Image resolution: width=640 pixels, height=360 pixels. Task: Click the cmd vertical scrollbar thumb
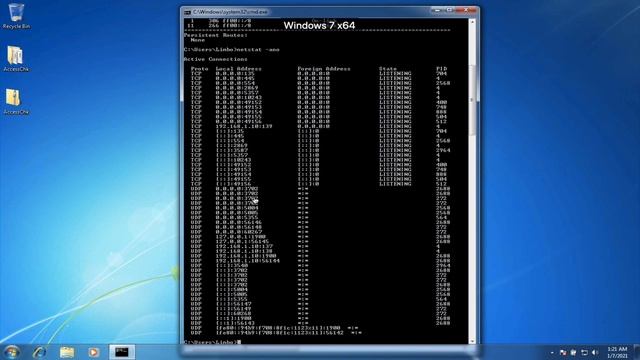tap(472, 100)
